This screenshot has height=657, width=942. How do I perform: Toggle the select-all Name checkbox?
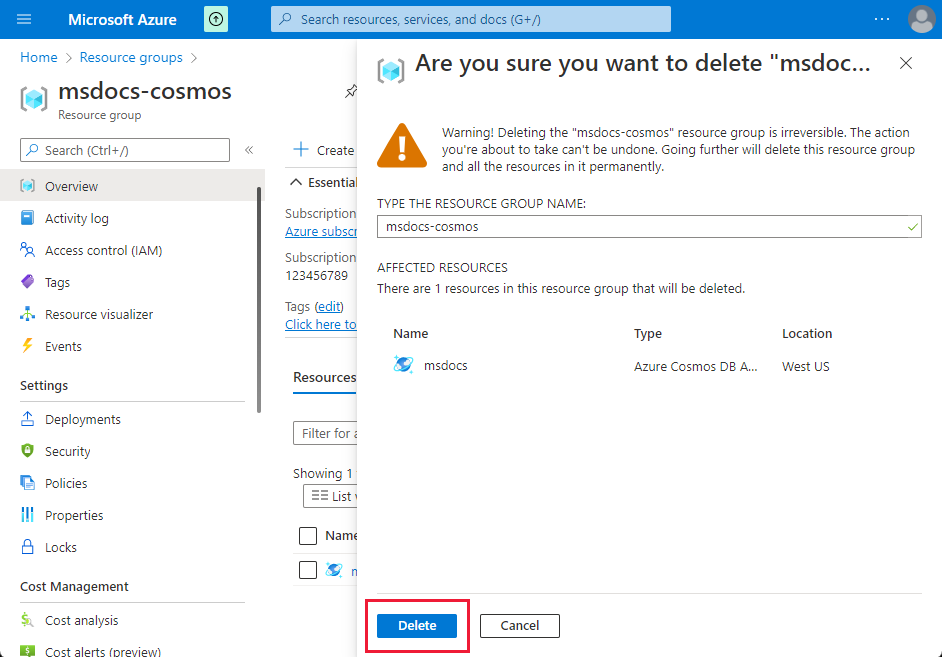point(308,536)
